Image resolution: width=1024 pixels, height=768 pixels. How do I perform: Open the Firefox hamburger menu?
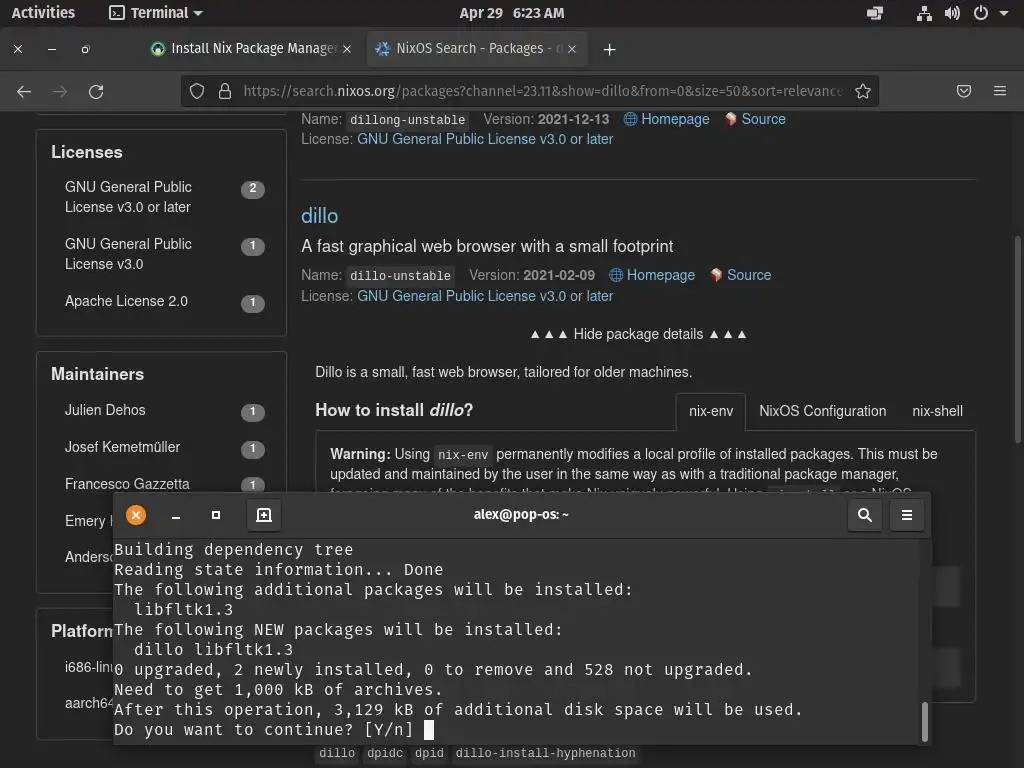pyautogui.click(x=1000, y=91)
